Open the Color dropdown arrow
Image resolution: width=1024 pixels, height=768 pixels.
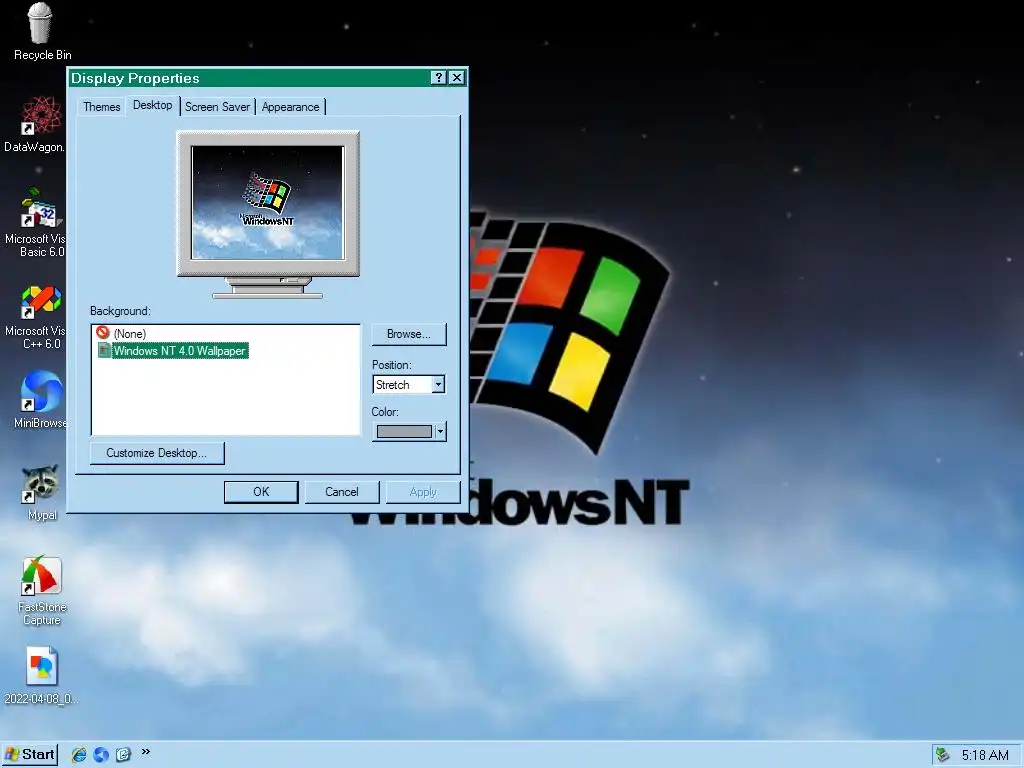pyautogui.click(x=440, y=431)
